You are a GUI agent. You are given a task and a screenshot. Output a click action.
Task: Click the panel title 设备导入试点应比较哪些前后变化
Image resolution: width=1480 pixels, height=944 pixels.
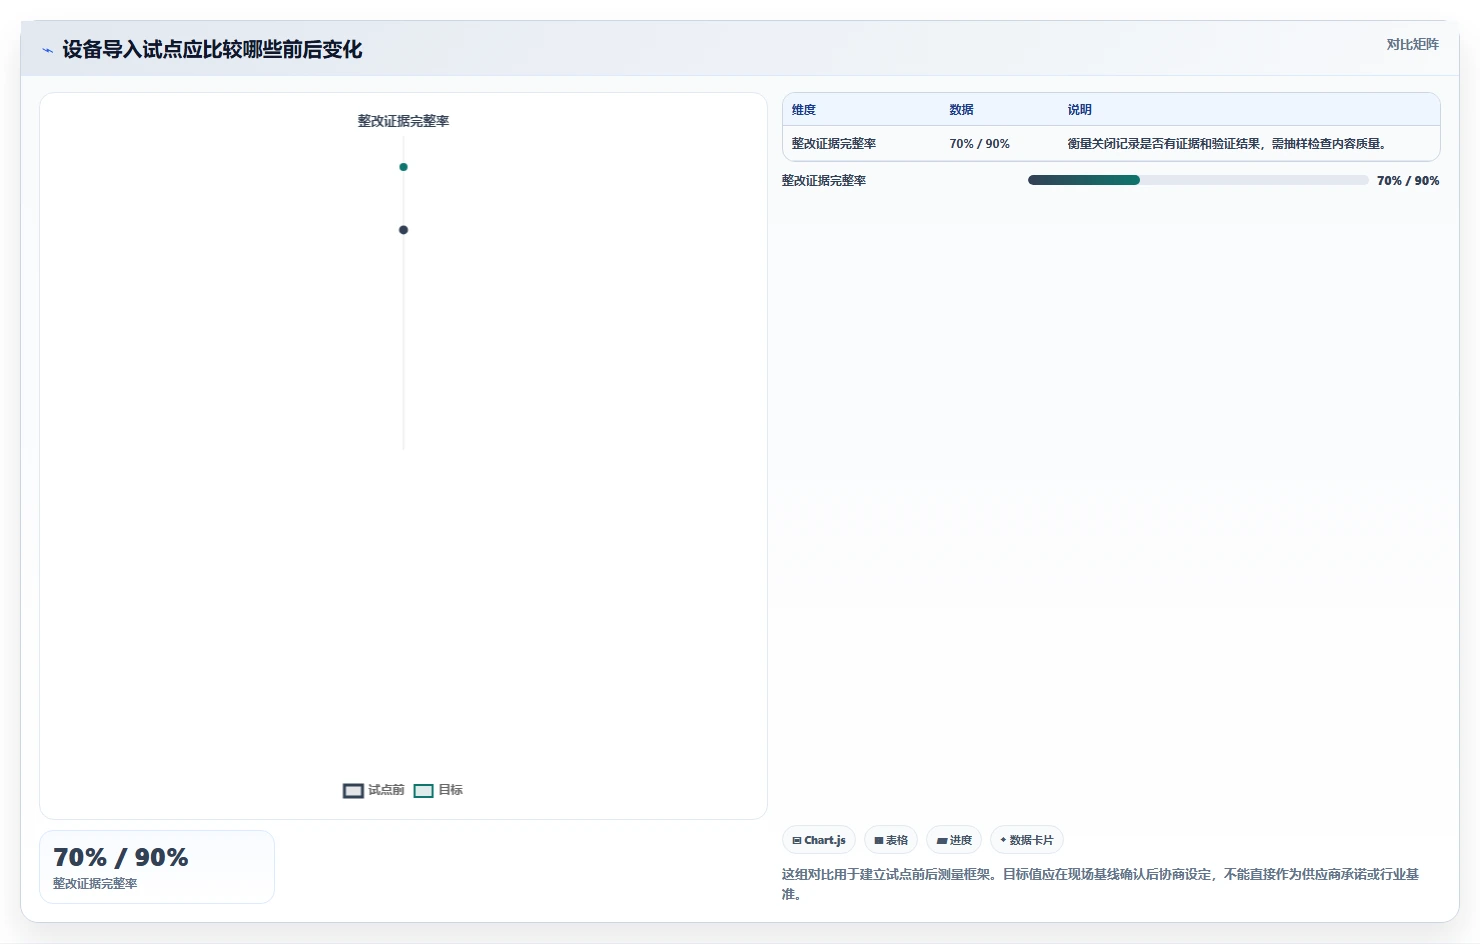[212, 50]
